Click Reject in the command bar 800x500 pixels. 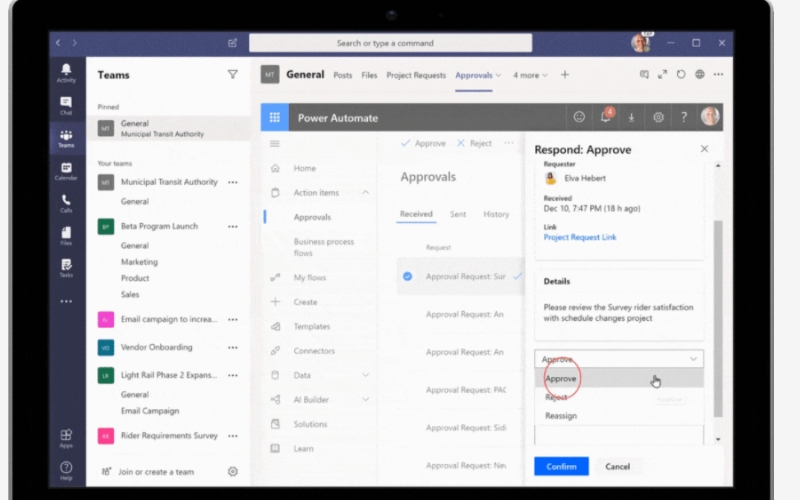tap(474, 143)
